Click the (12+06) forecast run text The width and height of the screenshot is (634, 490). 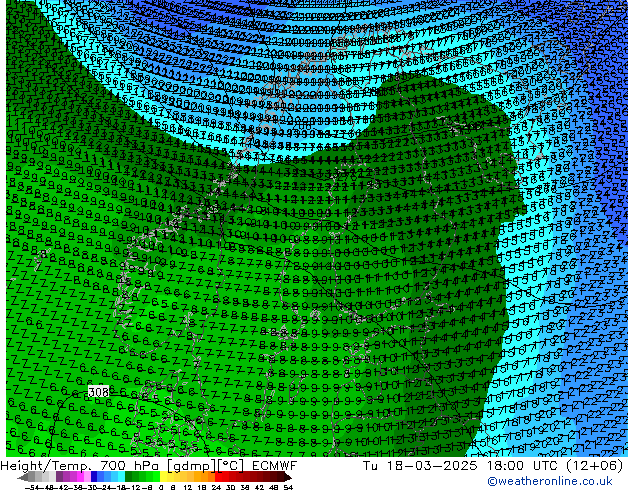click(594, 465)
